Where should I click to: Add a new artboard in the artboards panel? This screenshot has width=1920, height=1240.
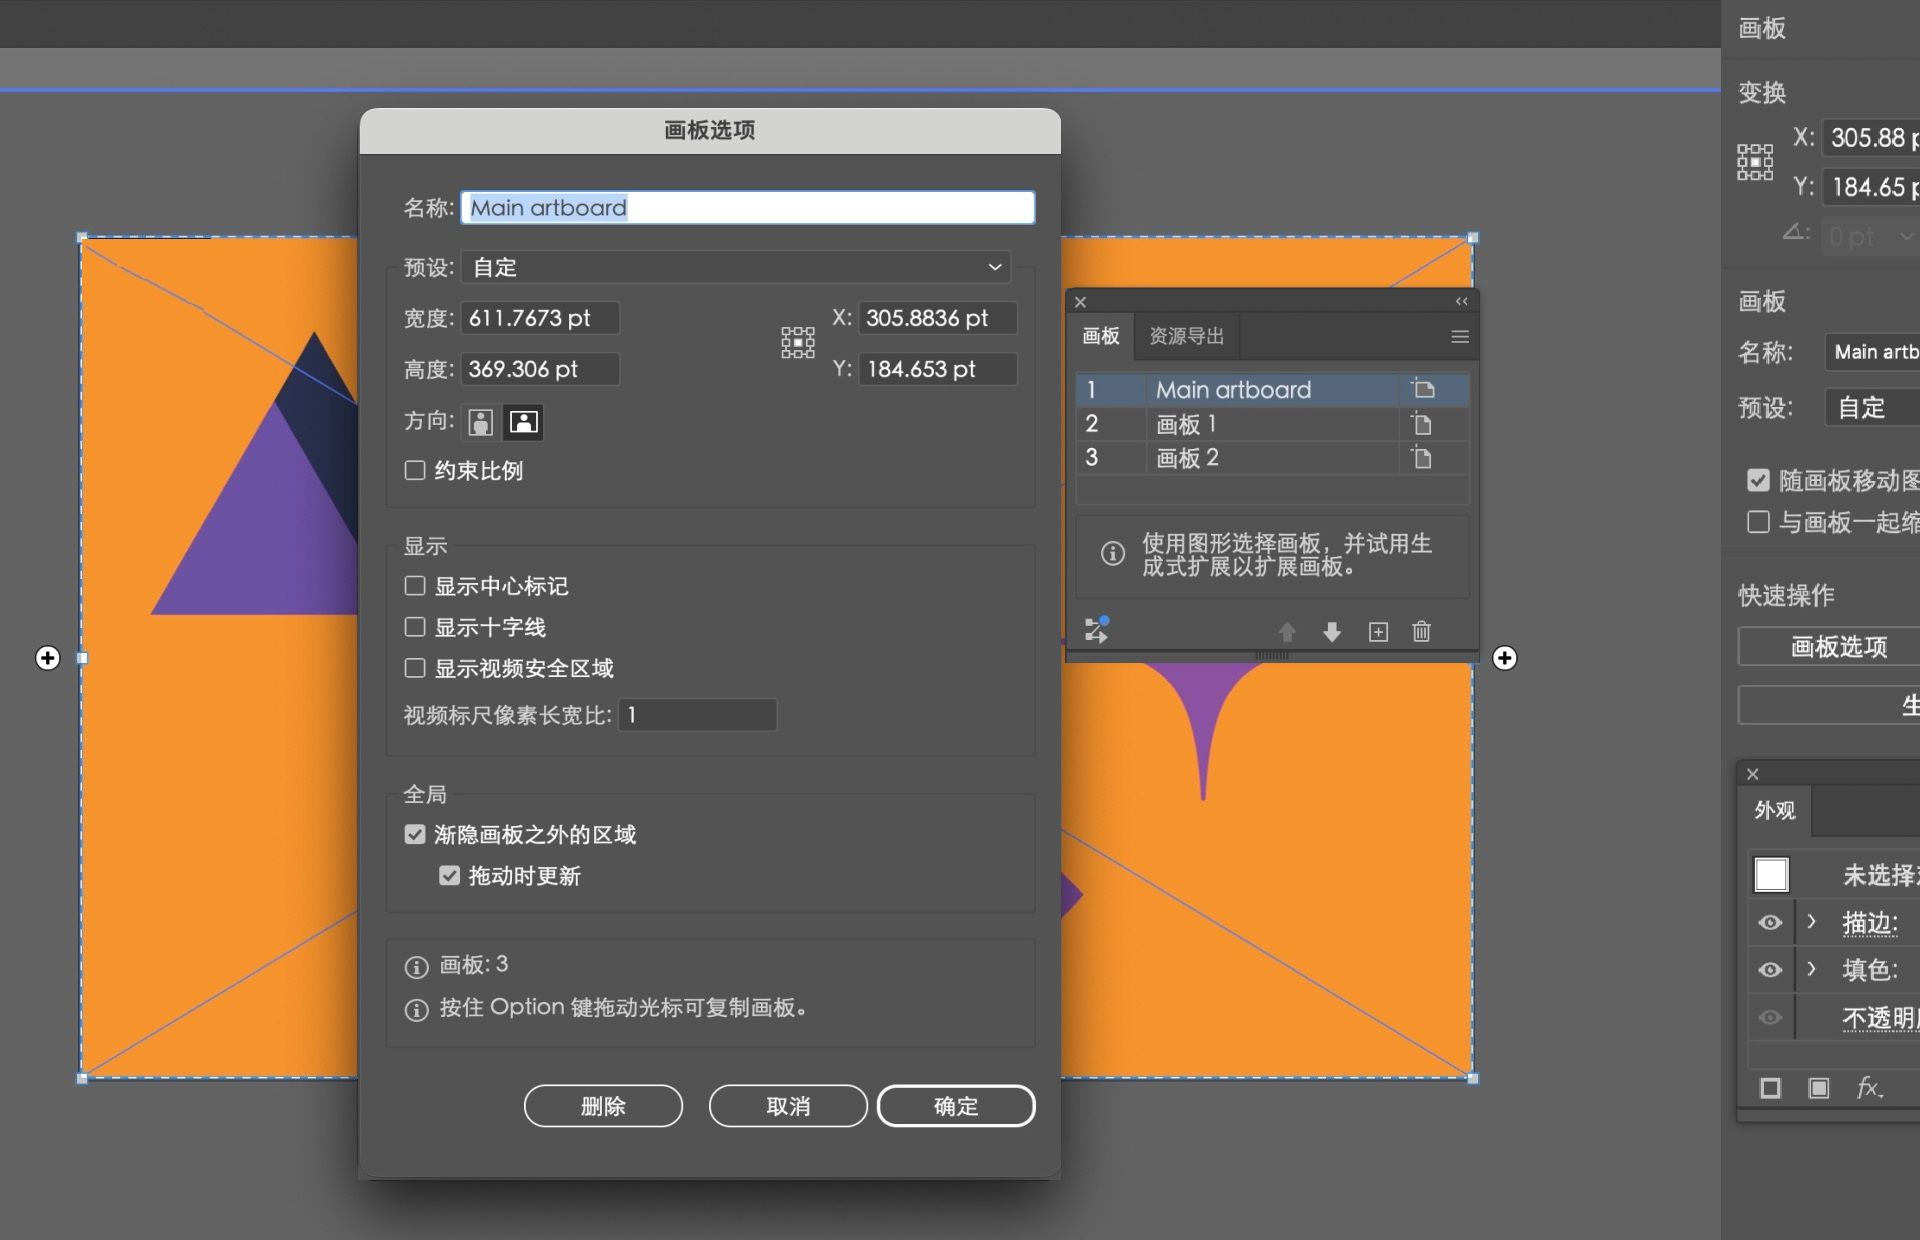pos(1377,631)
